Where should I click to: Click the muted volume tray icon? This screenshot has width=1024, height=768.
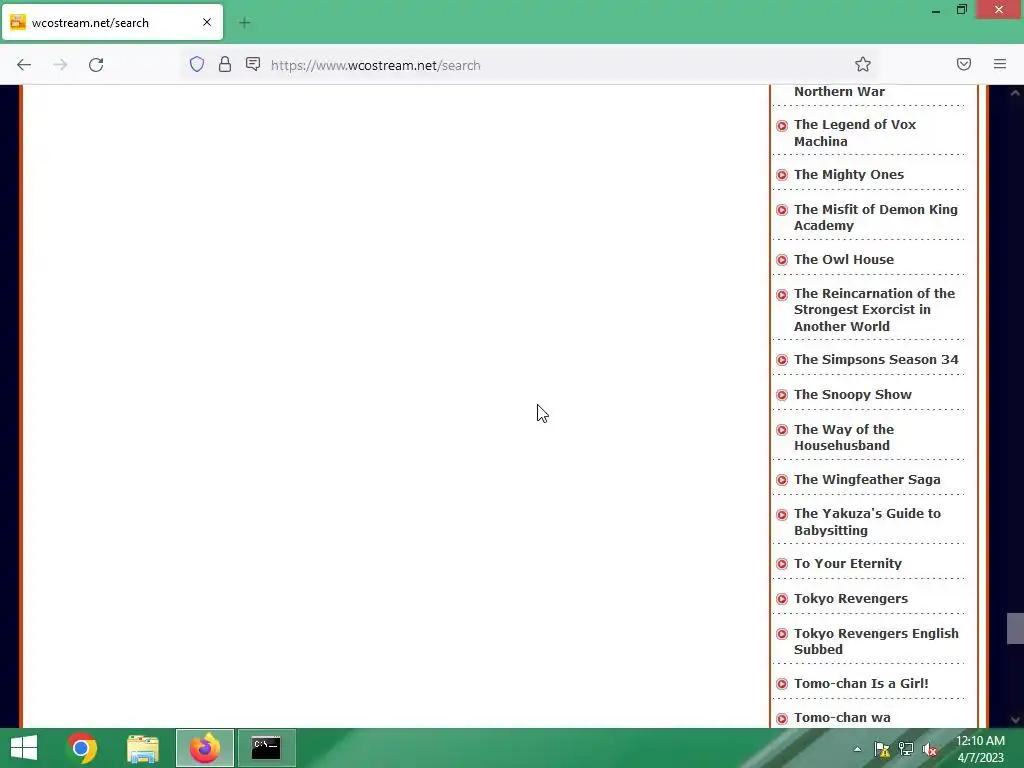(x=930, y=749)
